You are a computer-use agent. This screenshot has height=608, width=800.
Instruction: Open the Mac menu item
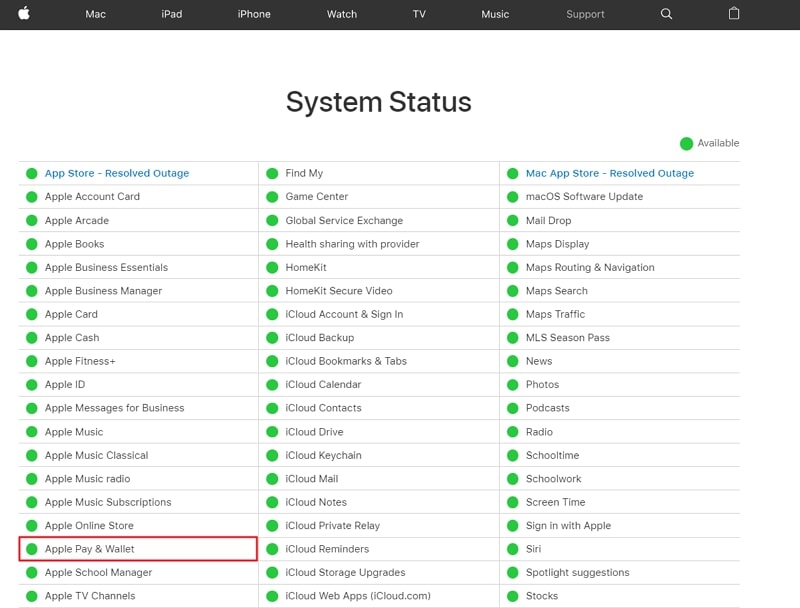(x=96, y=14)
